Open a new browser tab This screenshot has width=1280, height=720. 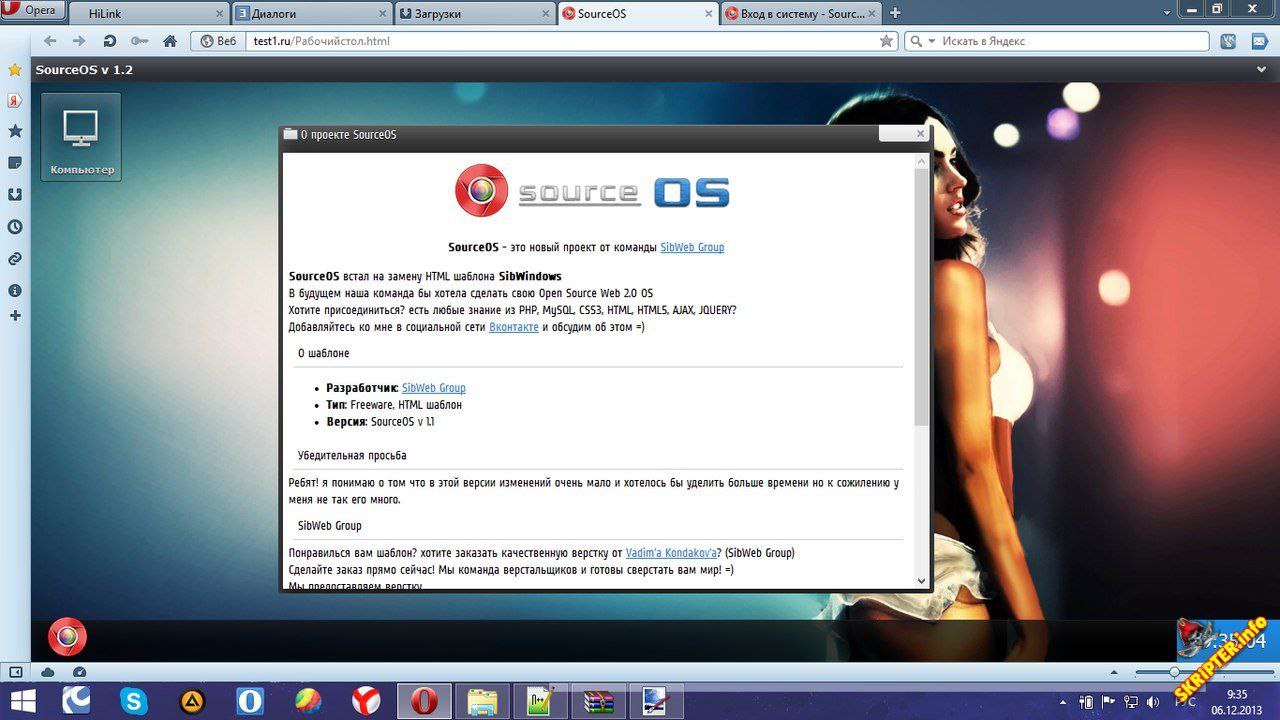coord(895,13)
